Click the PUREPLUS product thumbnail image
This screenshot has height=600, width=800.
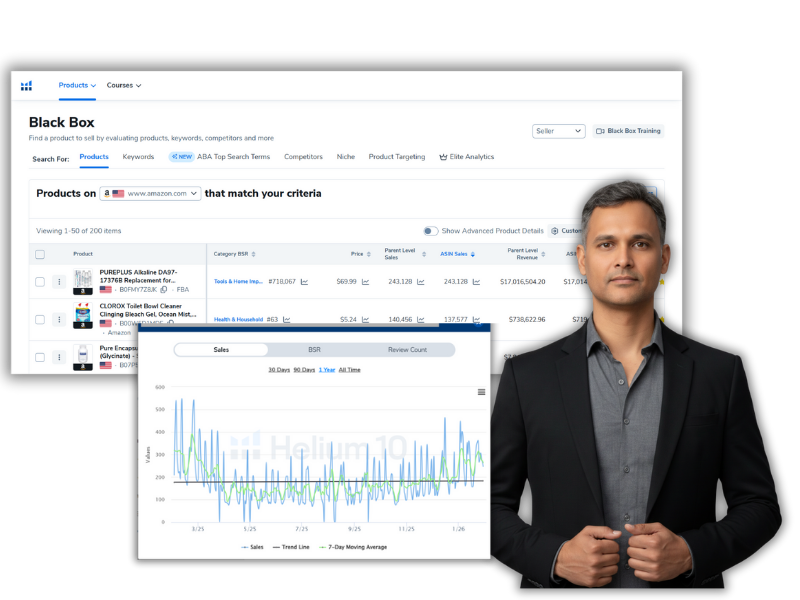82,280
